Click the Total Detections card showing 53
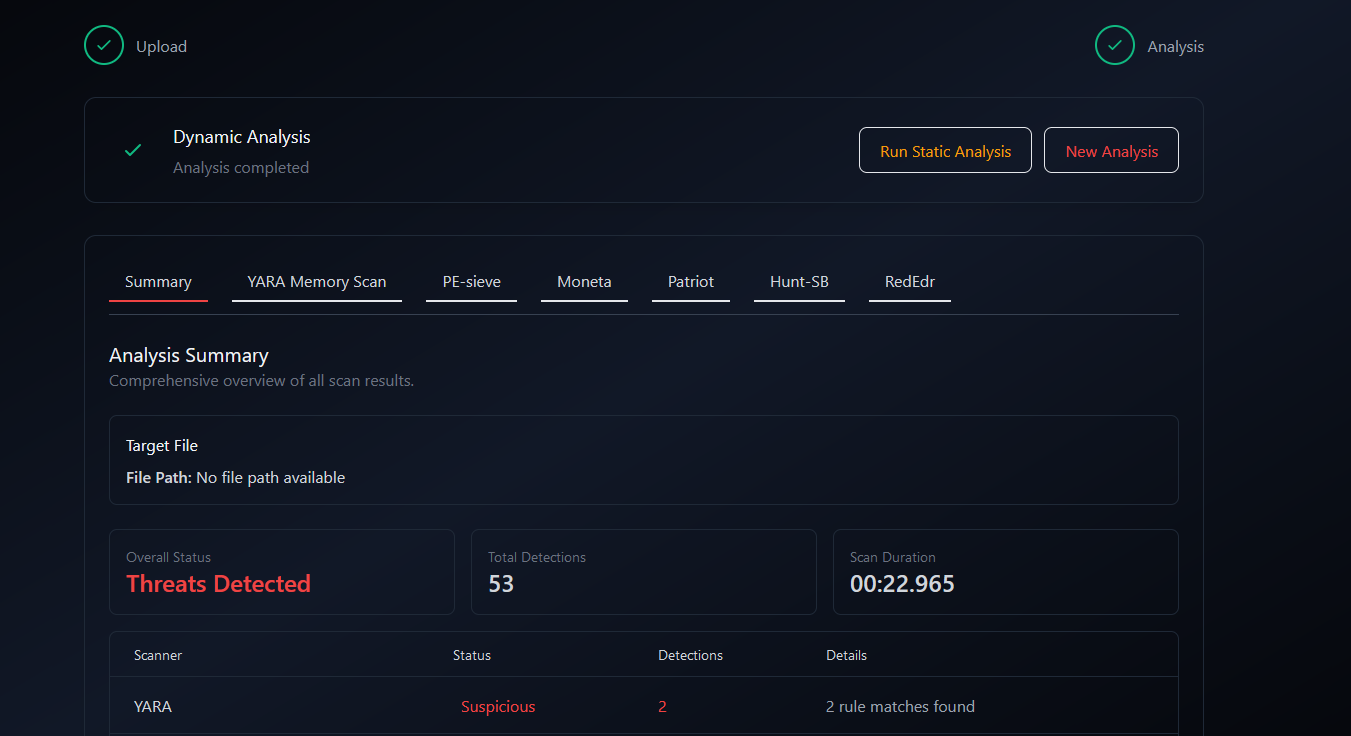The width and height of the screenshot is (1351, 736). coord(643,572)
